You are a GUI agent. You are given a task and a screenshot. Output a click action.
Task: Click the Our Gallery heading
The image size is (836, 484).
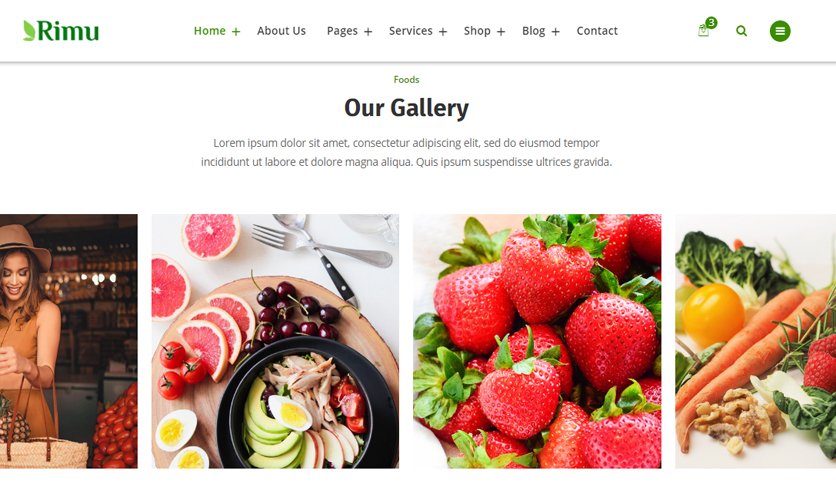406,108
